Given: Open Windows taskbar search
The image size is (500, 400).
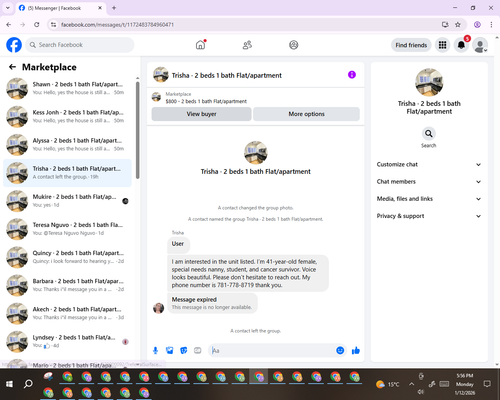Looking at the screenshot, I should coord(28,384).
